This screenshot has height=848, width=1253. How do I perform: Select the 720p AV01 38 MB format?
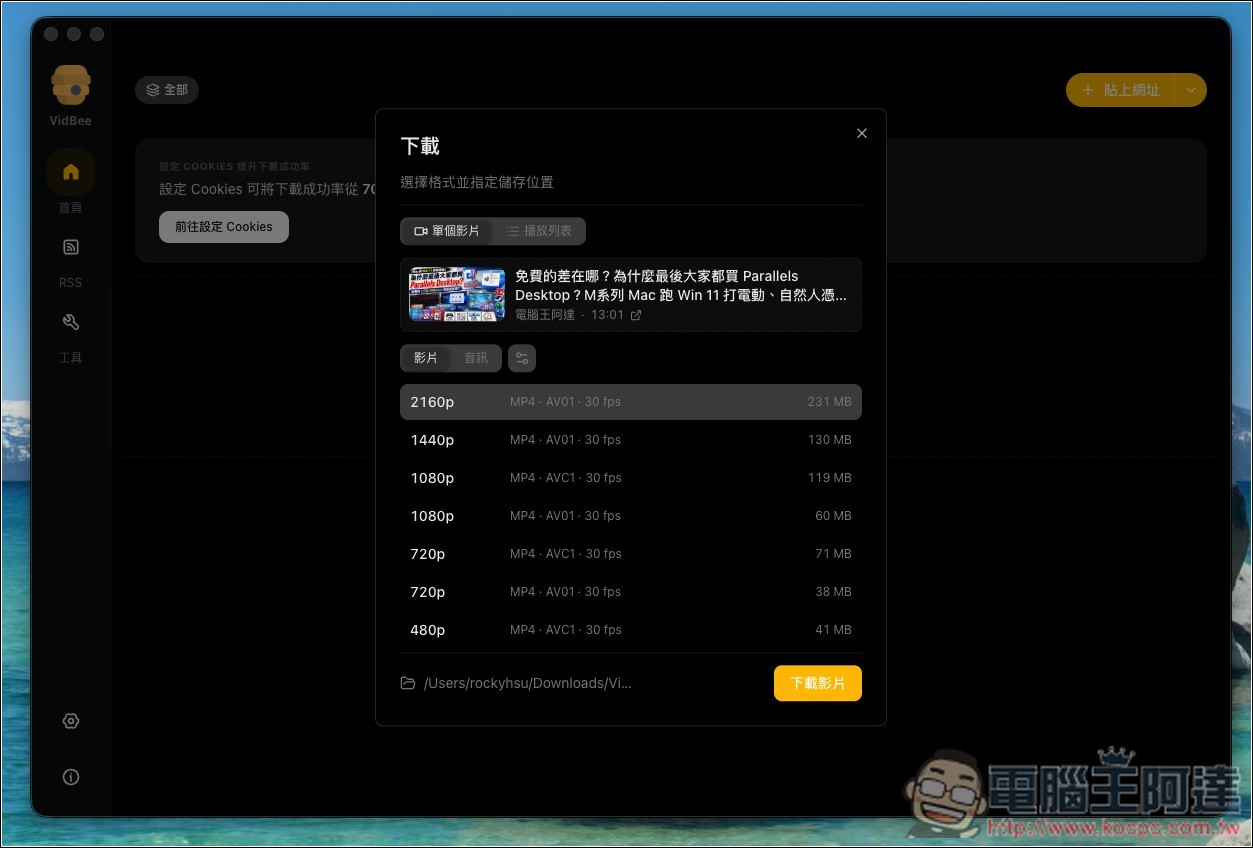tap(631, 592)
